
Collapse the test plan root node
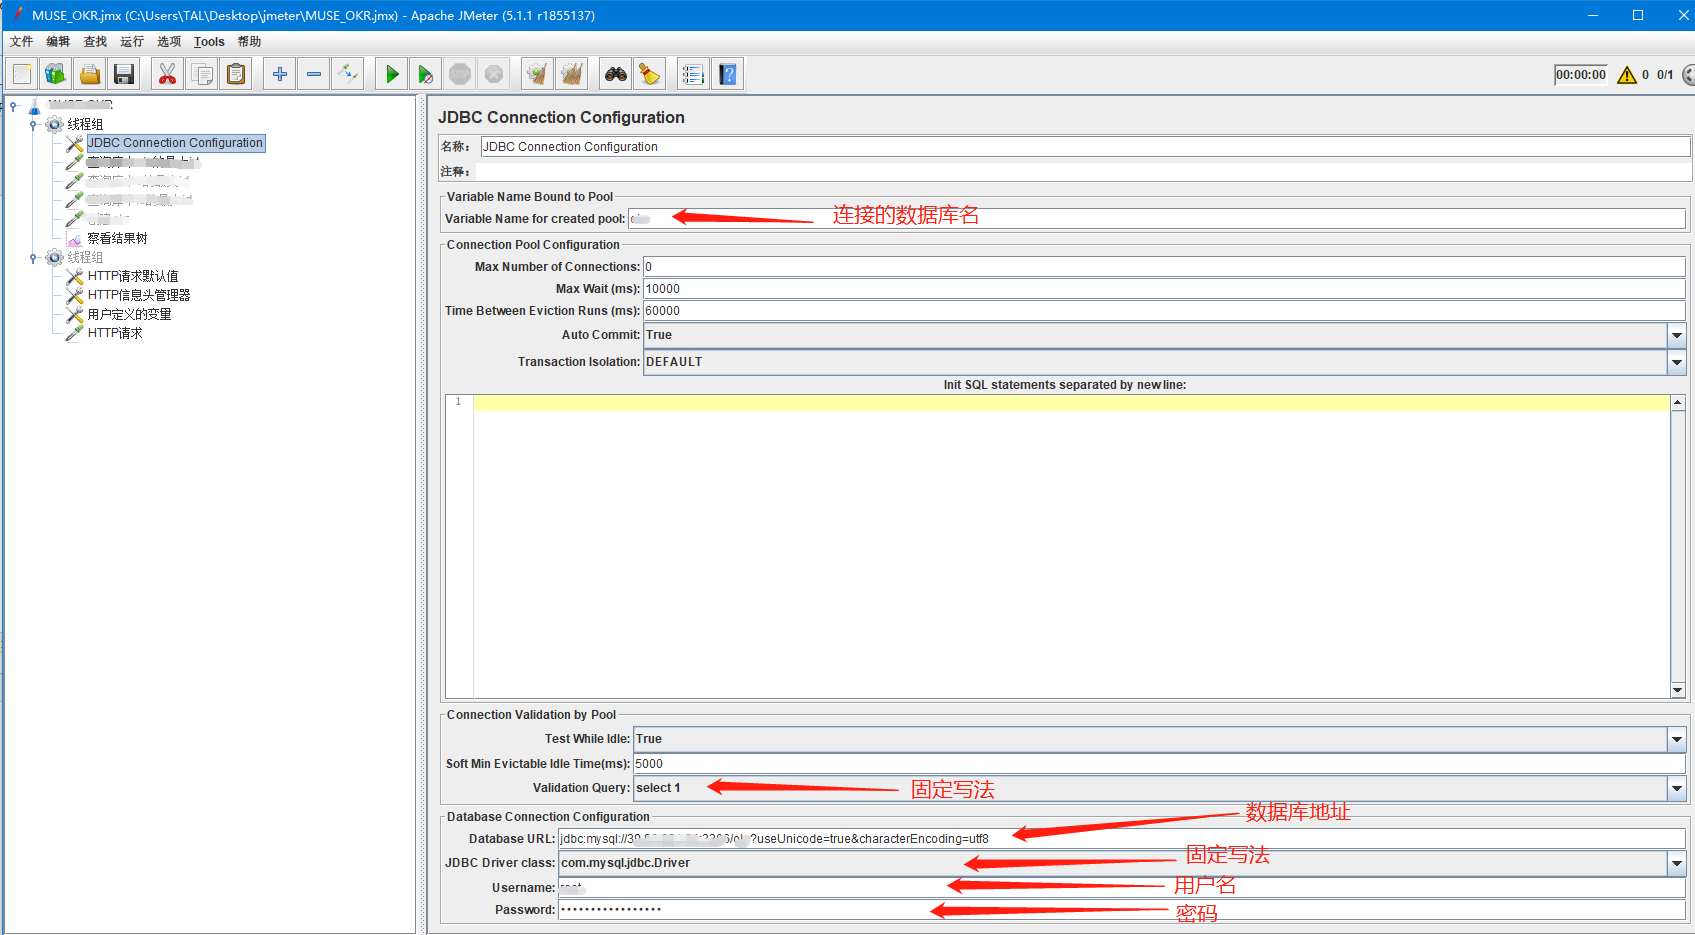(13, 106)
